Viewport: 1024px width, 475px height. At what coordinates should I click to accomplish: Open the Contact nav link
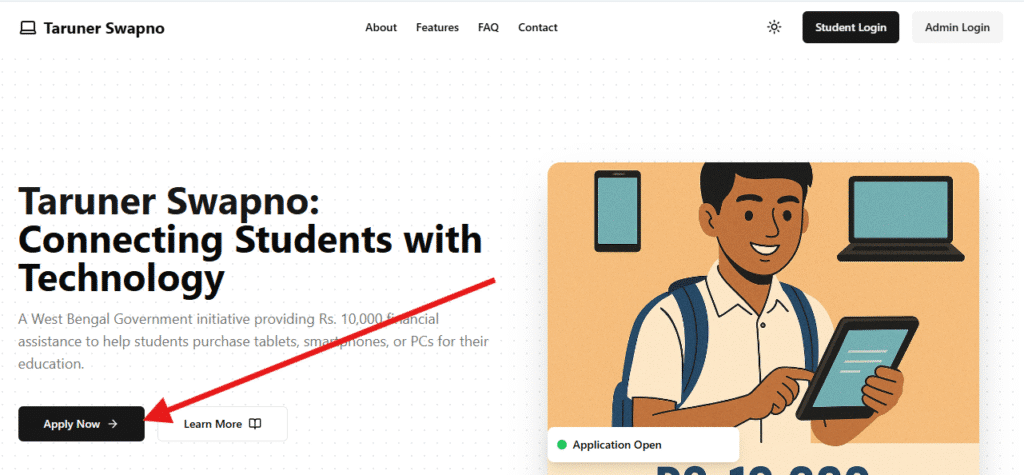tap(537, 28)
